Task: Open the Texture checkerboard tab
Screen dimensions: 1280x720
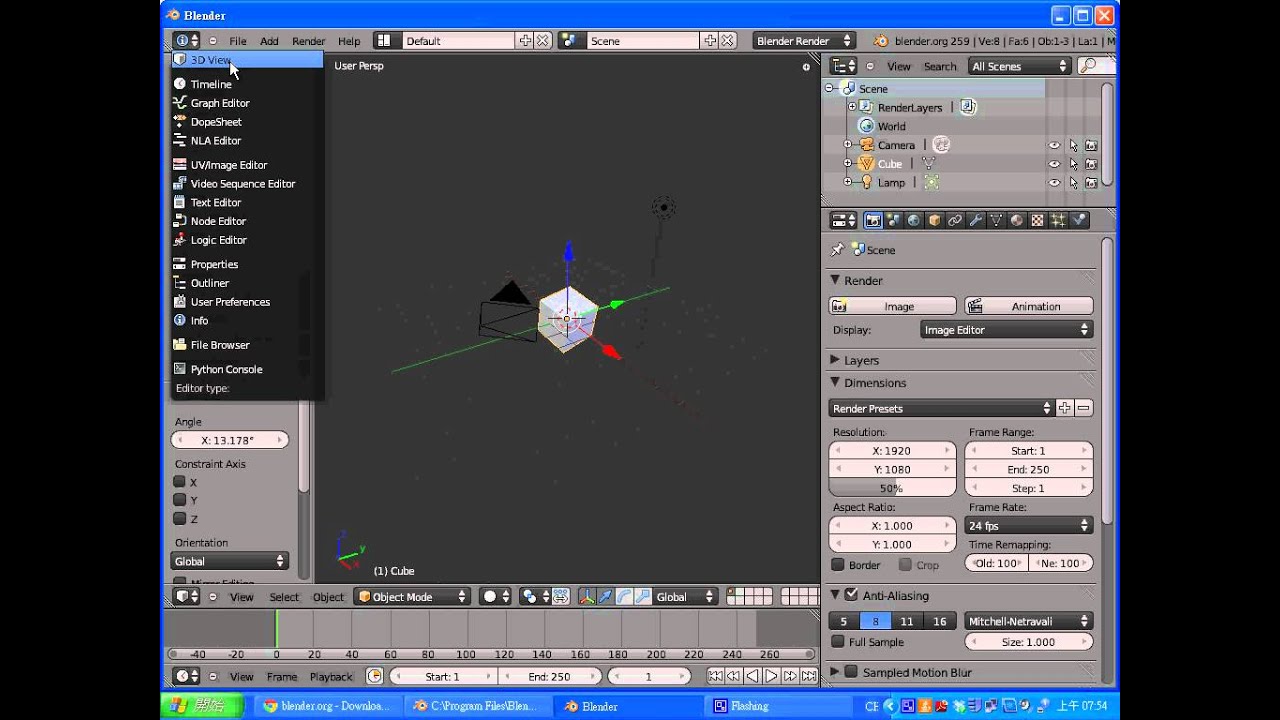Action: pyautogui.click(x=1037, y=220)
